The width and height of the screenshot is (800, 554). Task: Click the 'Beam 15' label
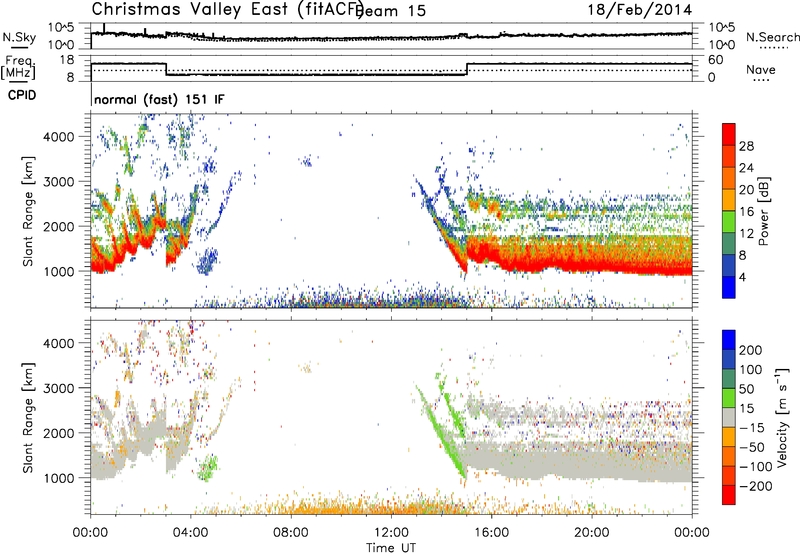point(391,11)
